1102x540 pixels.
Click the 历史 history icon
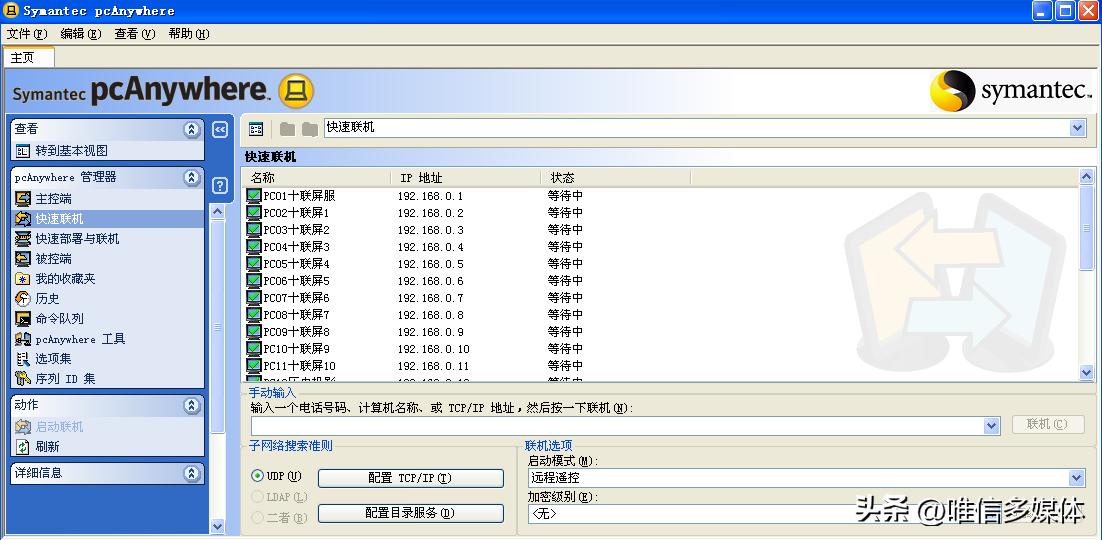pyautogui.click(x=23, y=299)
